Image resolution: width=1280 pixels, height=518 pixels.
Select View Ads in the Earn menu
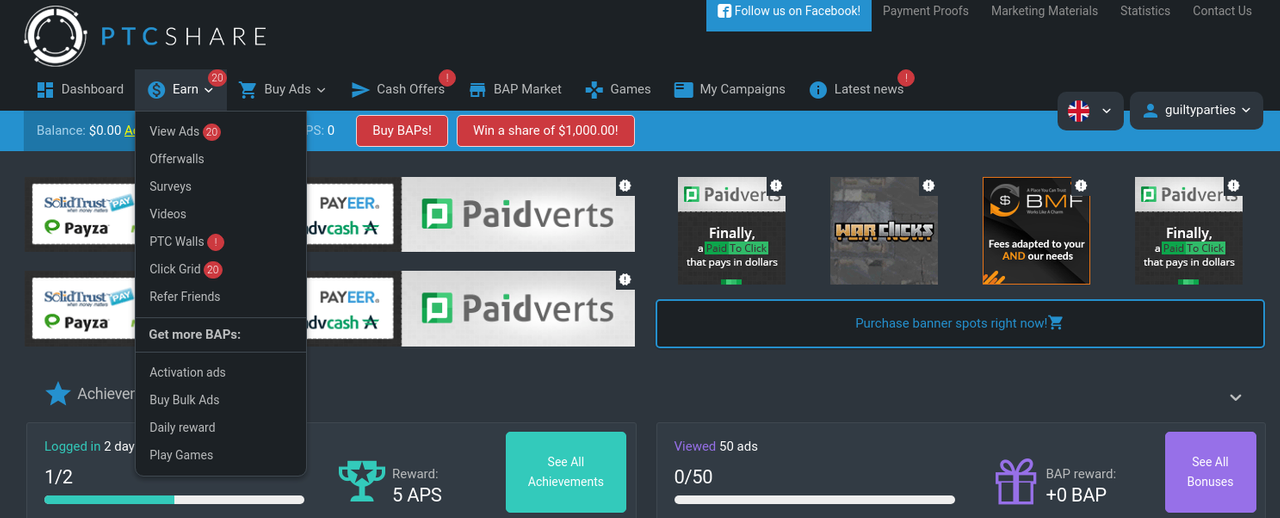click(174, 131)
